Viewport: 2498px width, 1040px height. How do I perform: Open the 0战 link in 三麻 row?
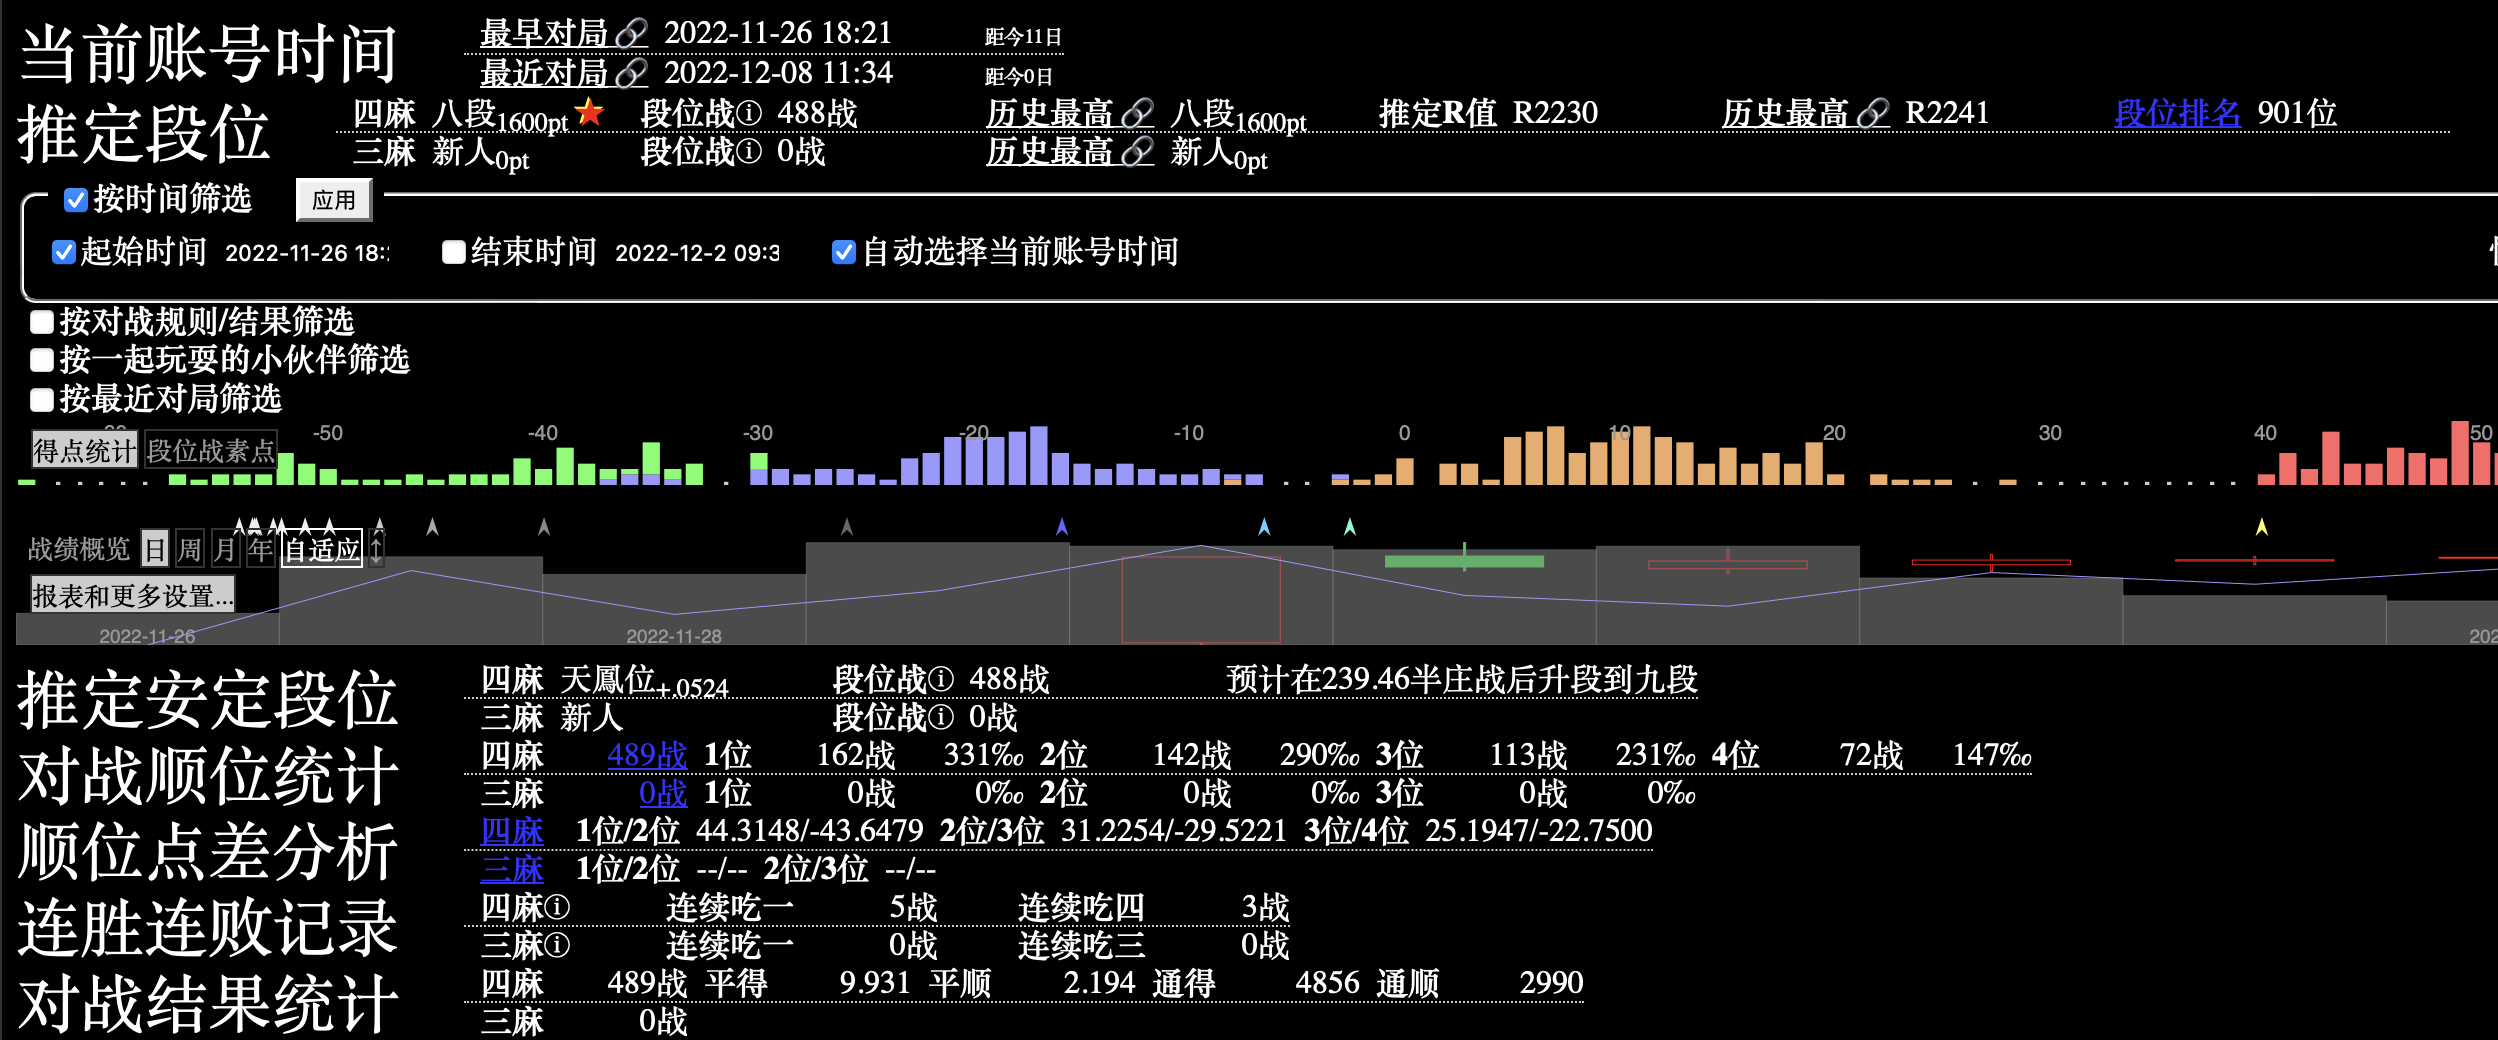(x=663, y=793)
